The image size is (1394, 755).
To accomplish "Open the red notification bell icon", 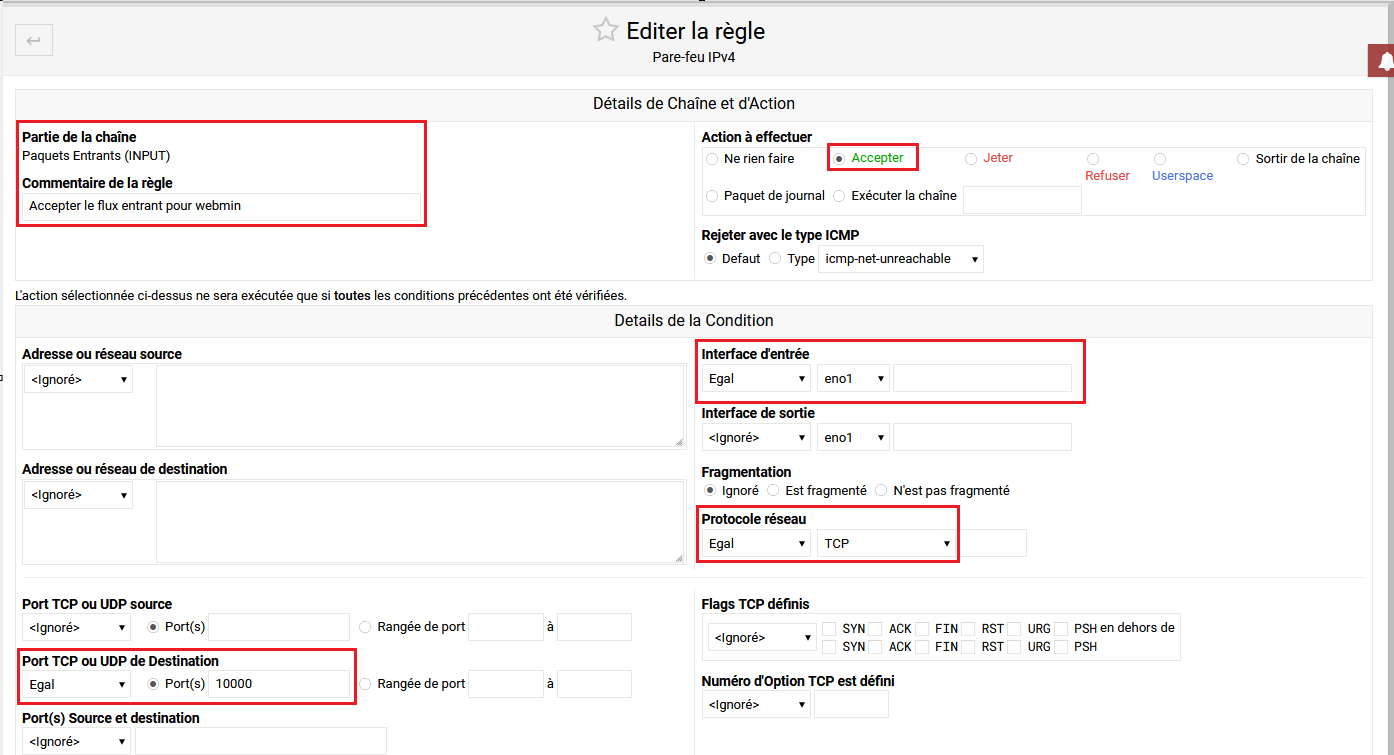I will click(1381, 60).
